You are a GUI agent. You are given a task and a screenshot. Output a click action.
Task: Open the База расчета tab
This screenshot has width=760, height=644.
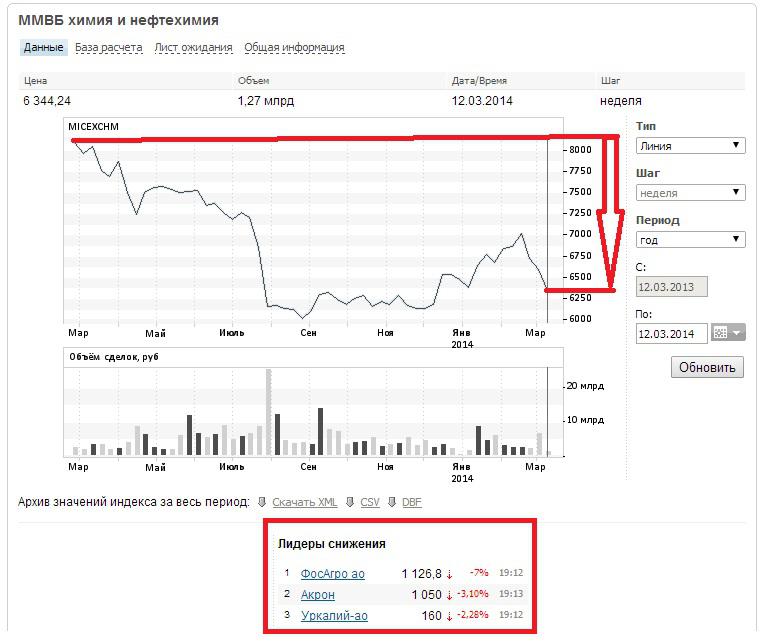coord(109,47)
